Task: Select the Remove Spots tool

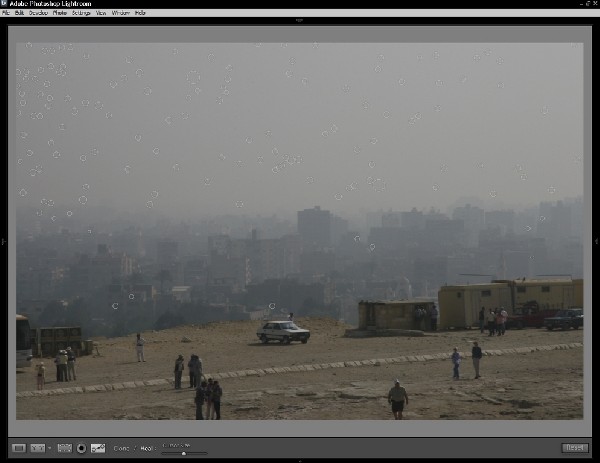Action: pos(98,448)
